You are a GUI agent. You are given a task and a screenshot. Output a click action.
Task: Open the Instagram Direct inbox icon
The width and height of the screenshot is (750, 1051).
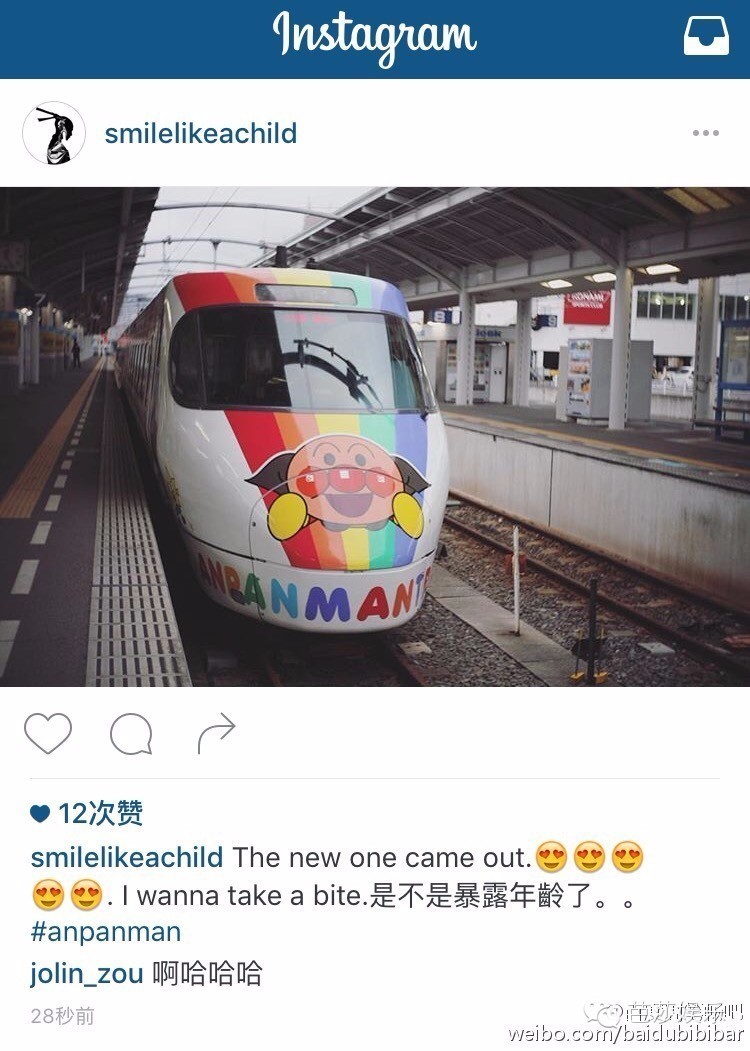pos(706,35)
